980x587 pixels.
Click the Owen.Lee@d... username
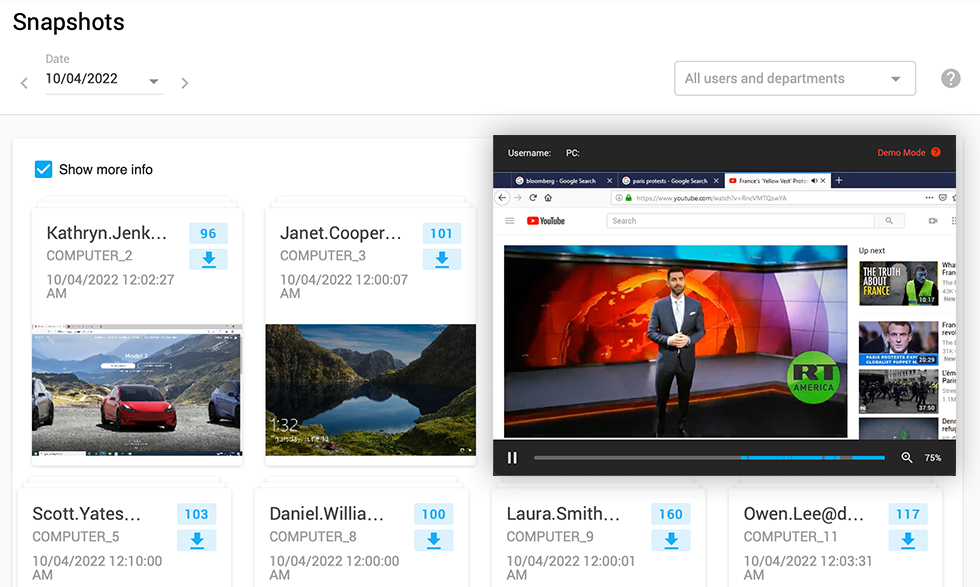(804, 514)
